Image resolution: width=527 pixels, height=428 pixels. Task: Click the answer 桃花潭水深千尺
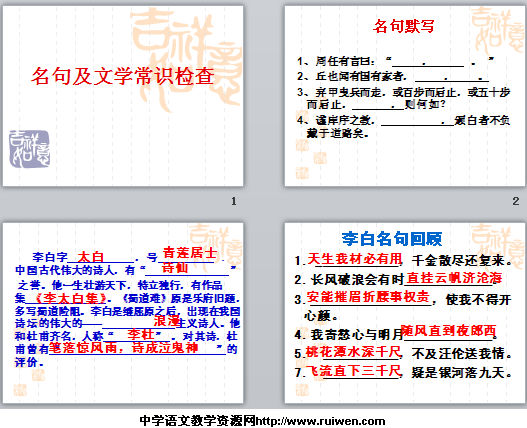[353, 352]
